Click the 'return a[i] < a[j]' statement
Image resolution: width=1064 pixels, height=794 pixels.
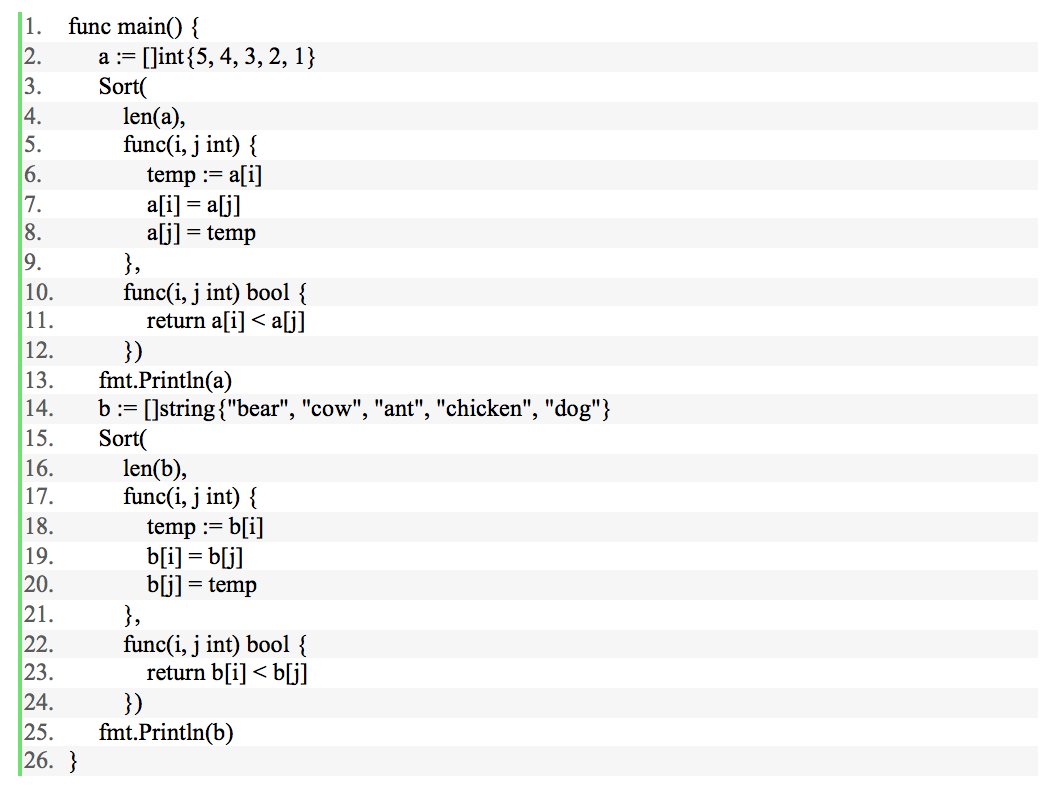point(226,322)
